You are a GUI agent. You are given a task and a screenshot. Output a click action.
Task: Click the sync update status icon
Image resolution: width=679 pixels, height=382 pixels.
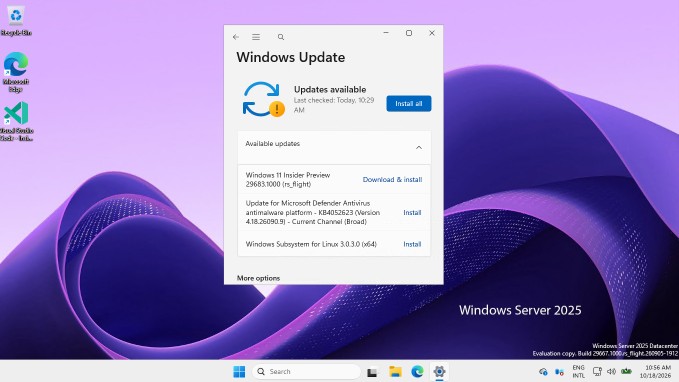click(x=263, y=99)
